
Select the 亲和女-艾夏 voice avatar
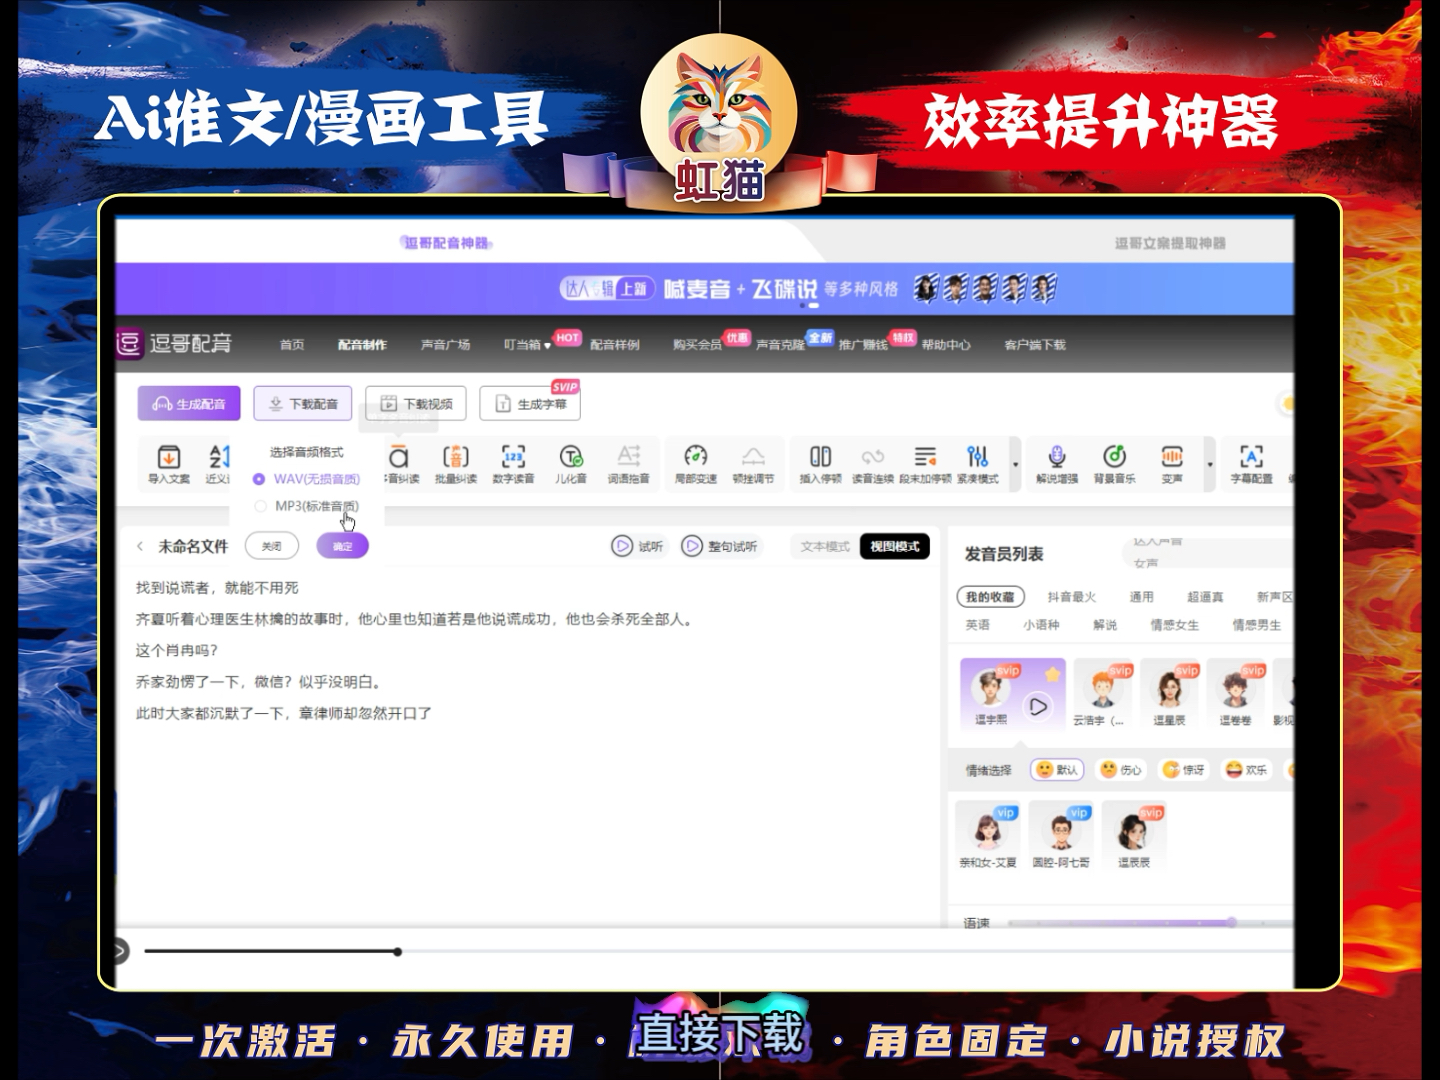coord(987,830)
